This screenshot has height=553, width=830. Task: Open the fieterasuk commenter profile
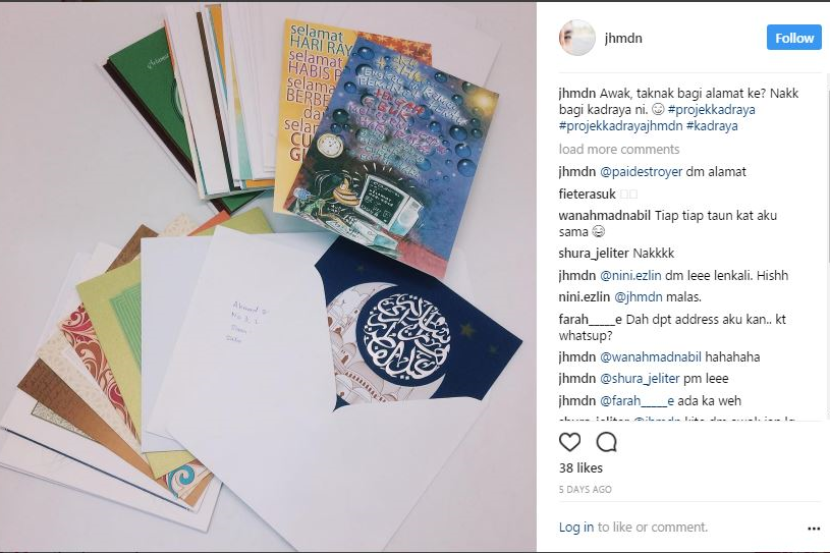[587, 194]
